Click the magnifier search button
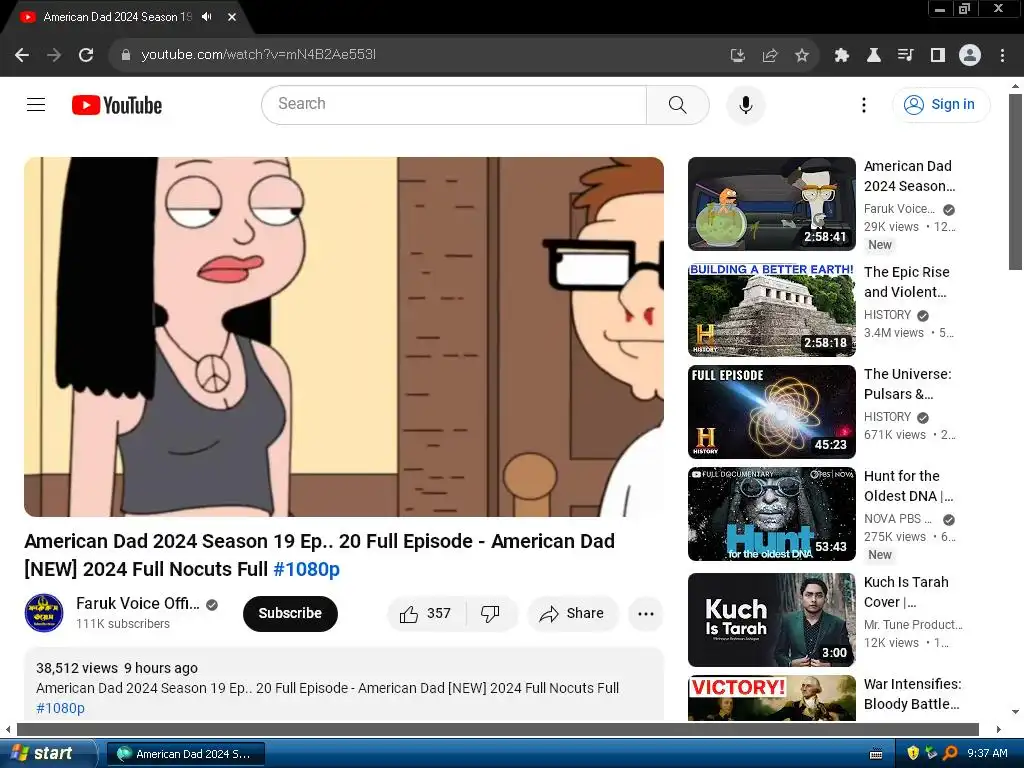The image size is (1024, 768). pos(678,104)
